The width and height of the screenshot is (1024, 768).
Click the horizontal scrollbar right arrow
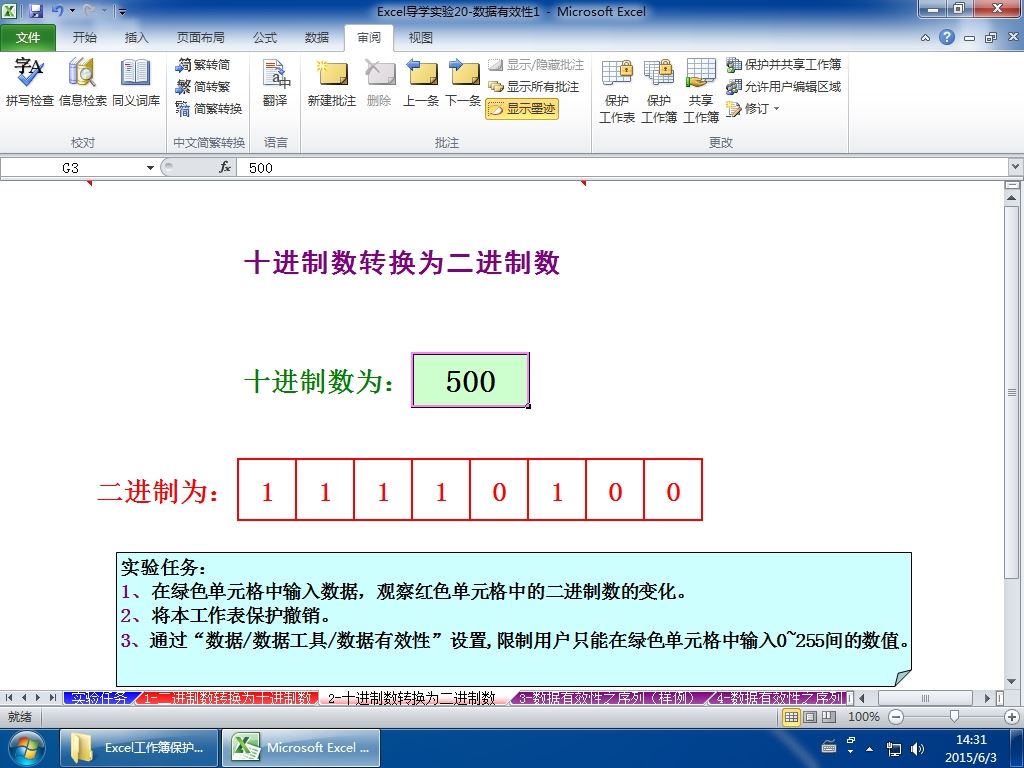coord(987,698)
